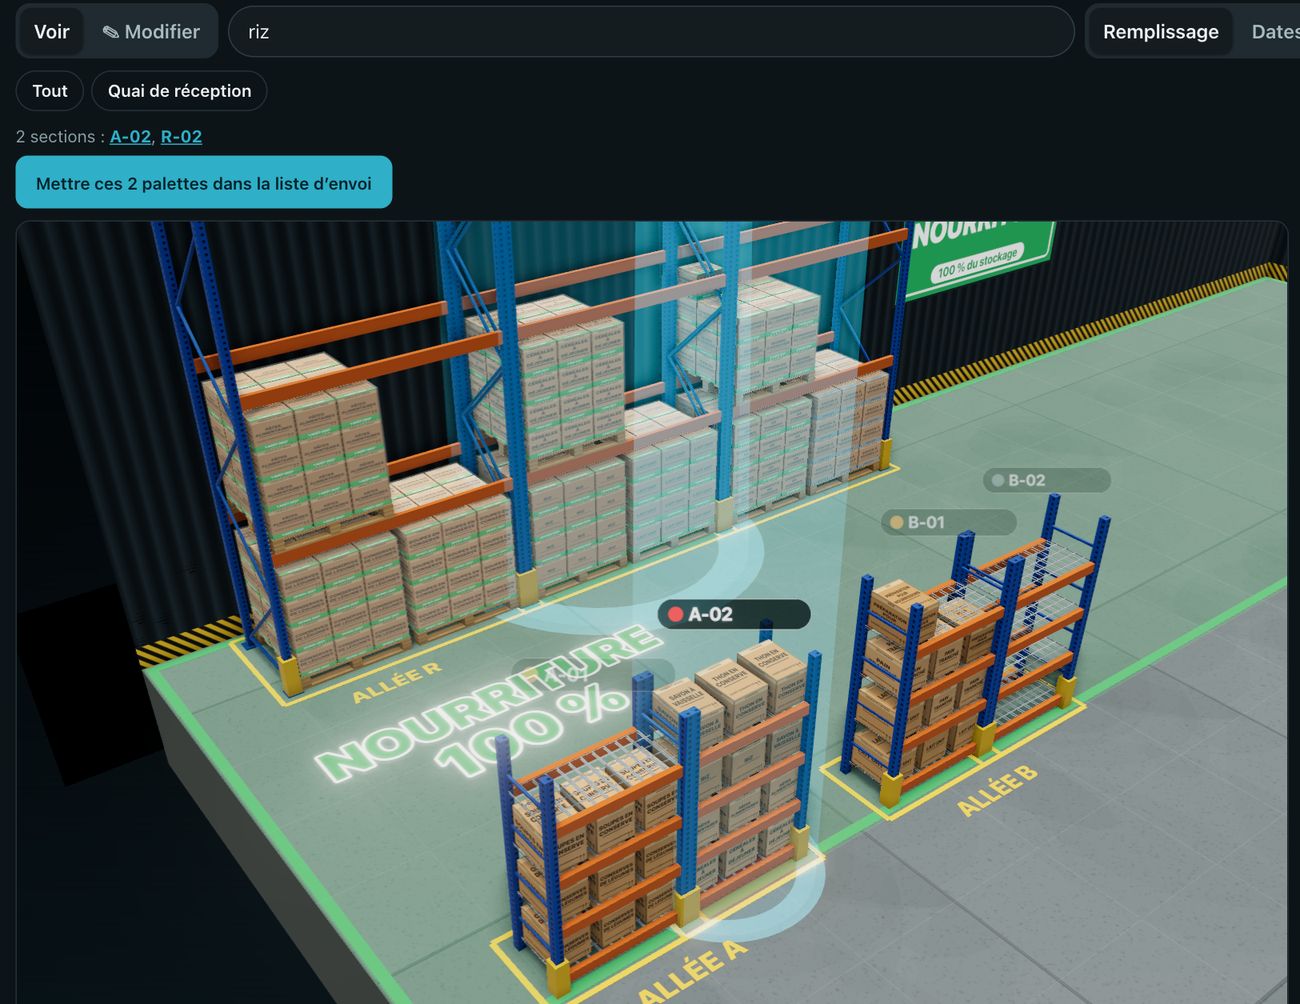Click the search field containing "riz"
Image resolution: width=1300 pixels, height=1004 pixels.
pyautogui.click(x=651, y=32)
